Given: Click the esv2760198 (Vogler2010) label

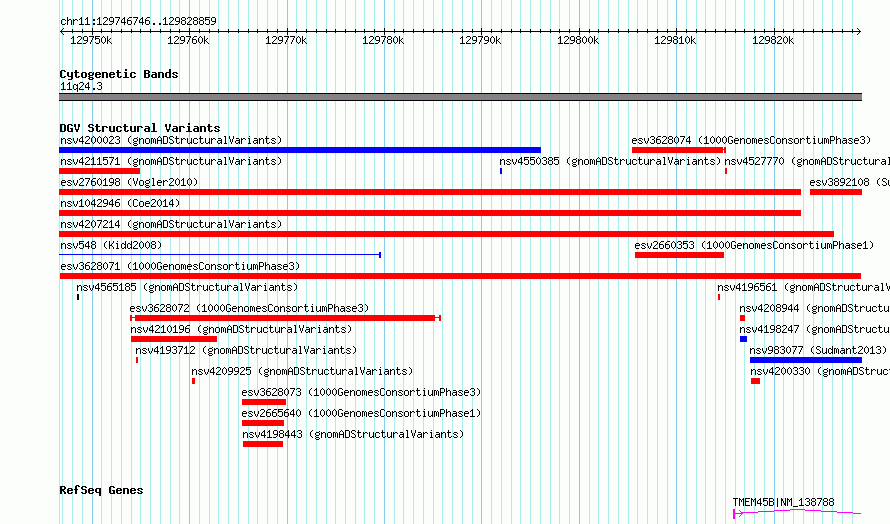Looking at the screenshot, I should [129, 182].
